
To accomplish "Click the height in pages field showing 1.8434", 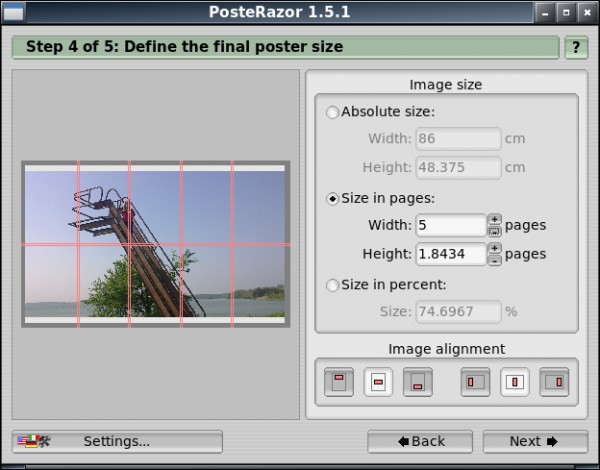I will pos(451,254).
